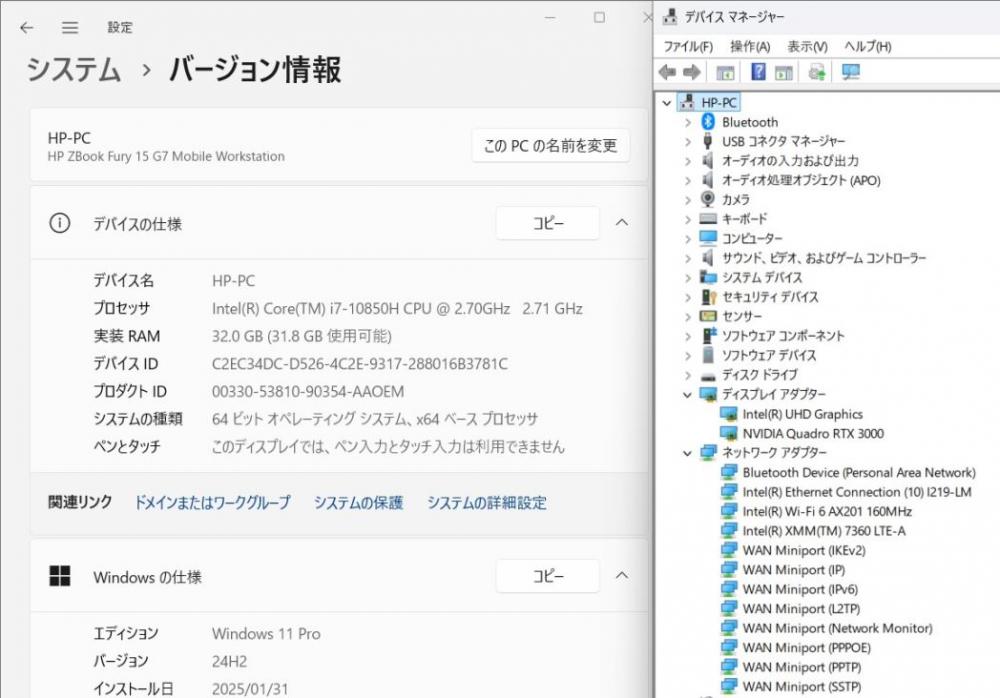
Task: Click the ソフトウェア コンポーネント icon
Action: pyautogui.click(x=708, y=336)
